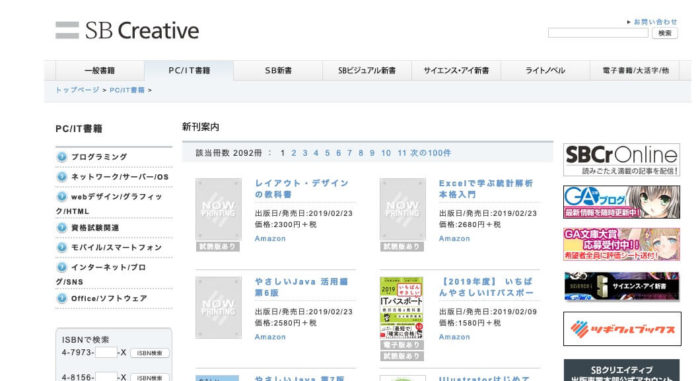Click the Excelで学ぶ統計解析 cover thumbnail

(402, 209)
